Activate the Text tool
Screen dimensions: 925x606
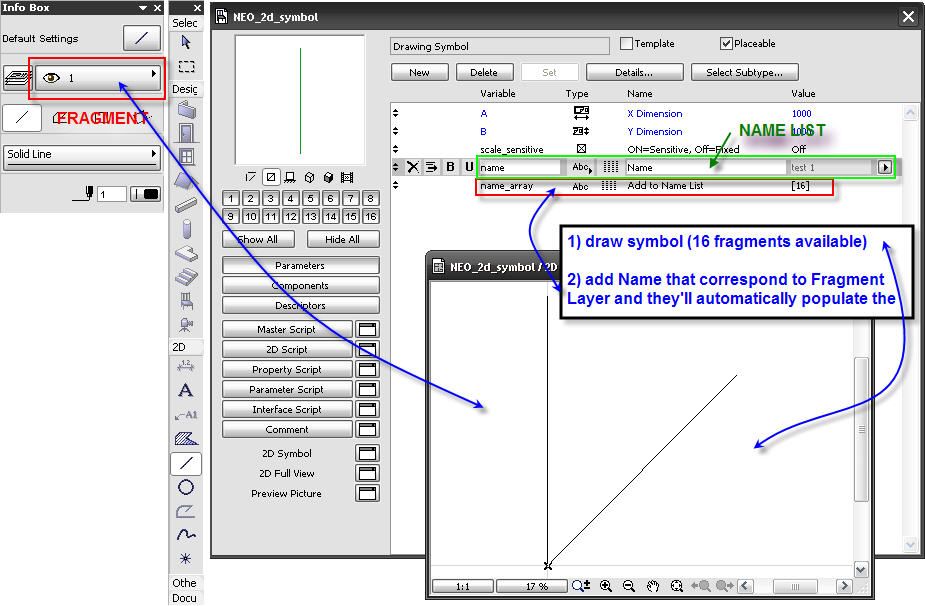[x=186, y=390]
